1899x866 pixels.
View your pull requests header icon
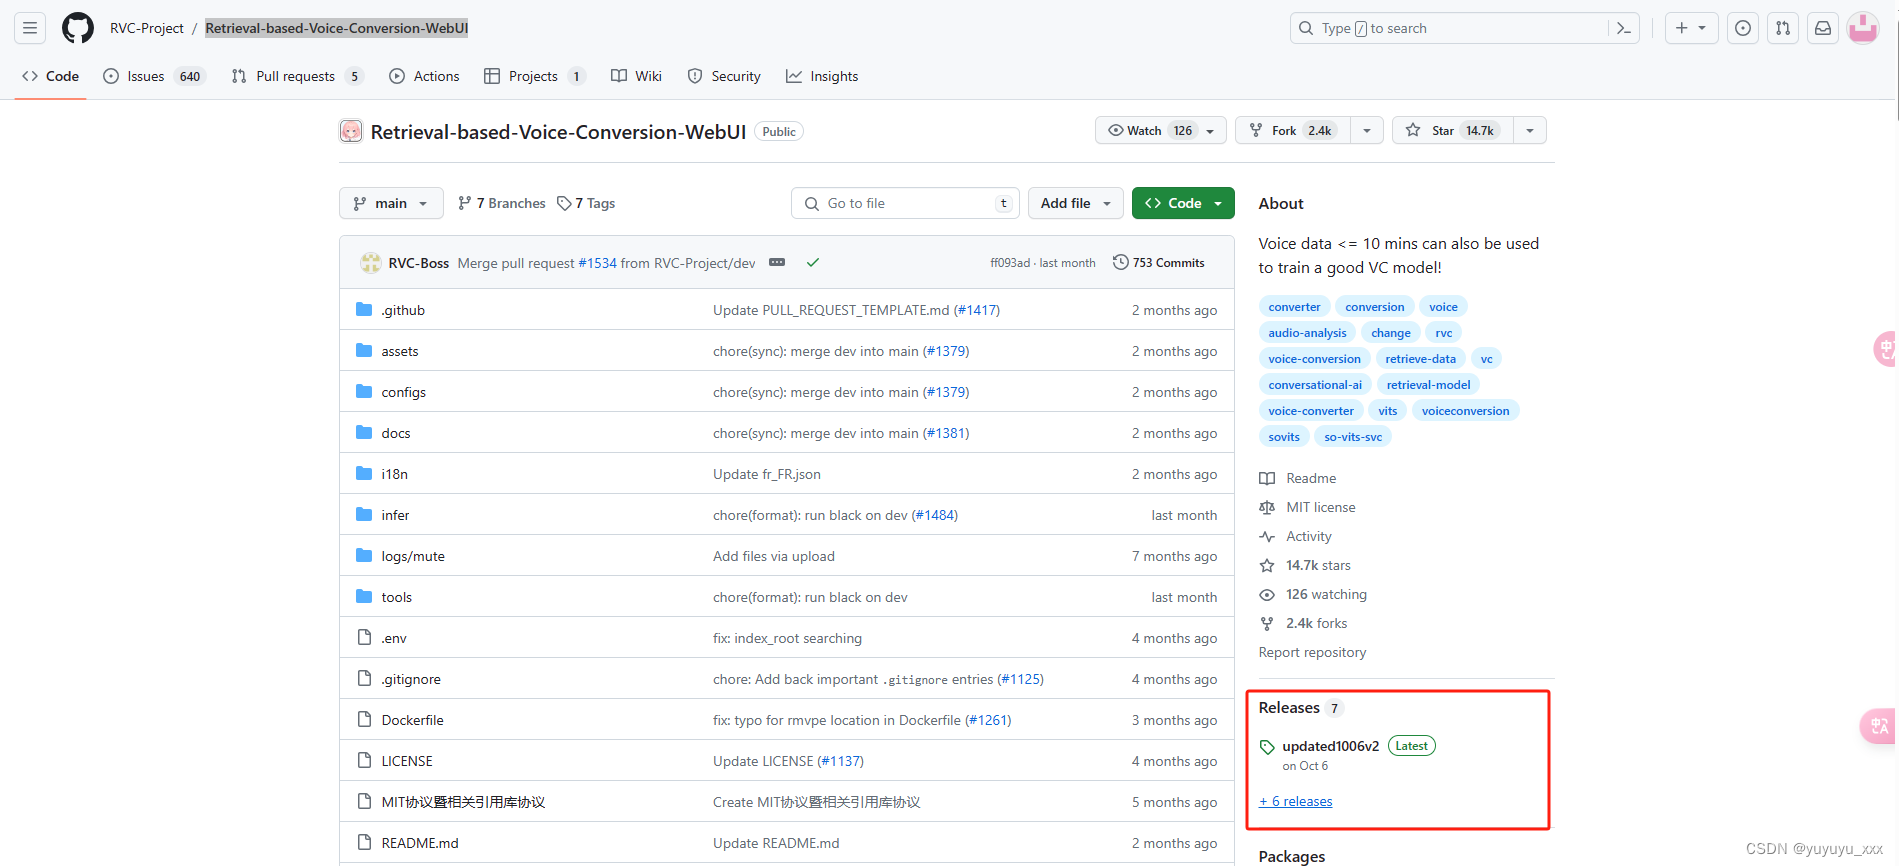[x=1783, y=28]
